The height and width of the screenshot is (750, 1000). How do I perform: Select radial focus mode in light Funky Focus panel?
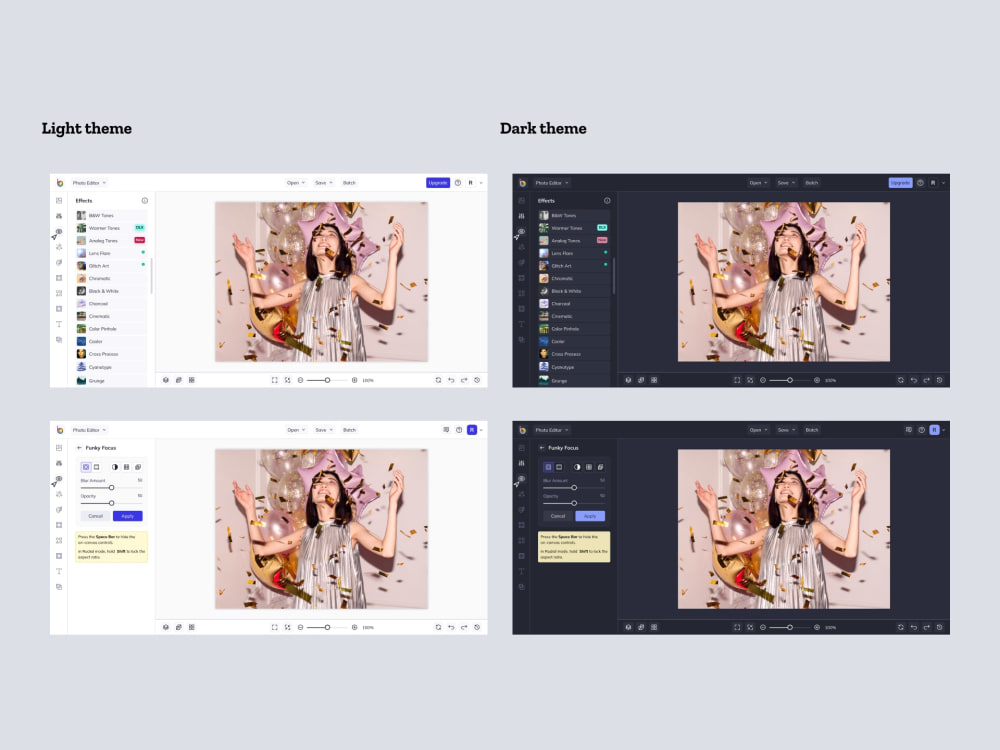pos(86,467)
